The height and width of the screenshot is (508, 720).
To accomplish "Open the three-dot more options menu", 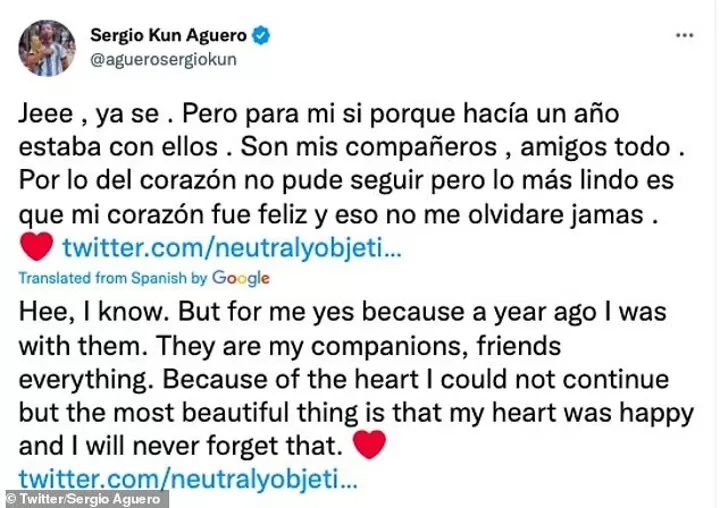I will coord(684,34).
